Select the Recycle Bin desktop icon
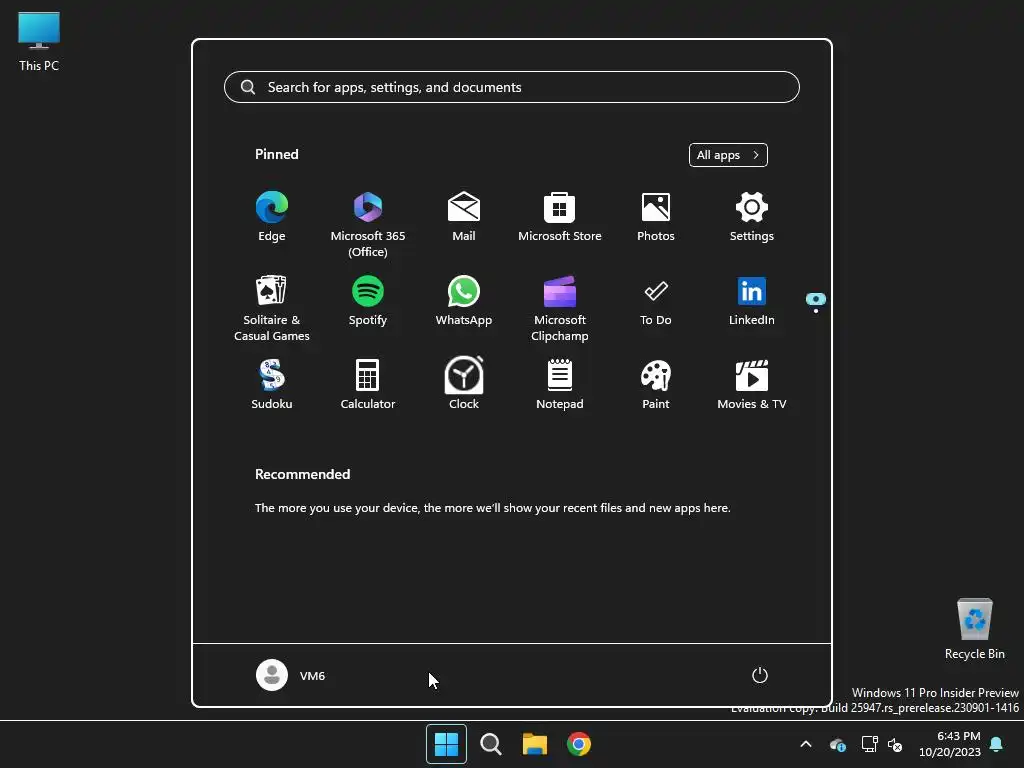The height and width of the screenshot is (768, 1024). pos(974,629)
